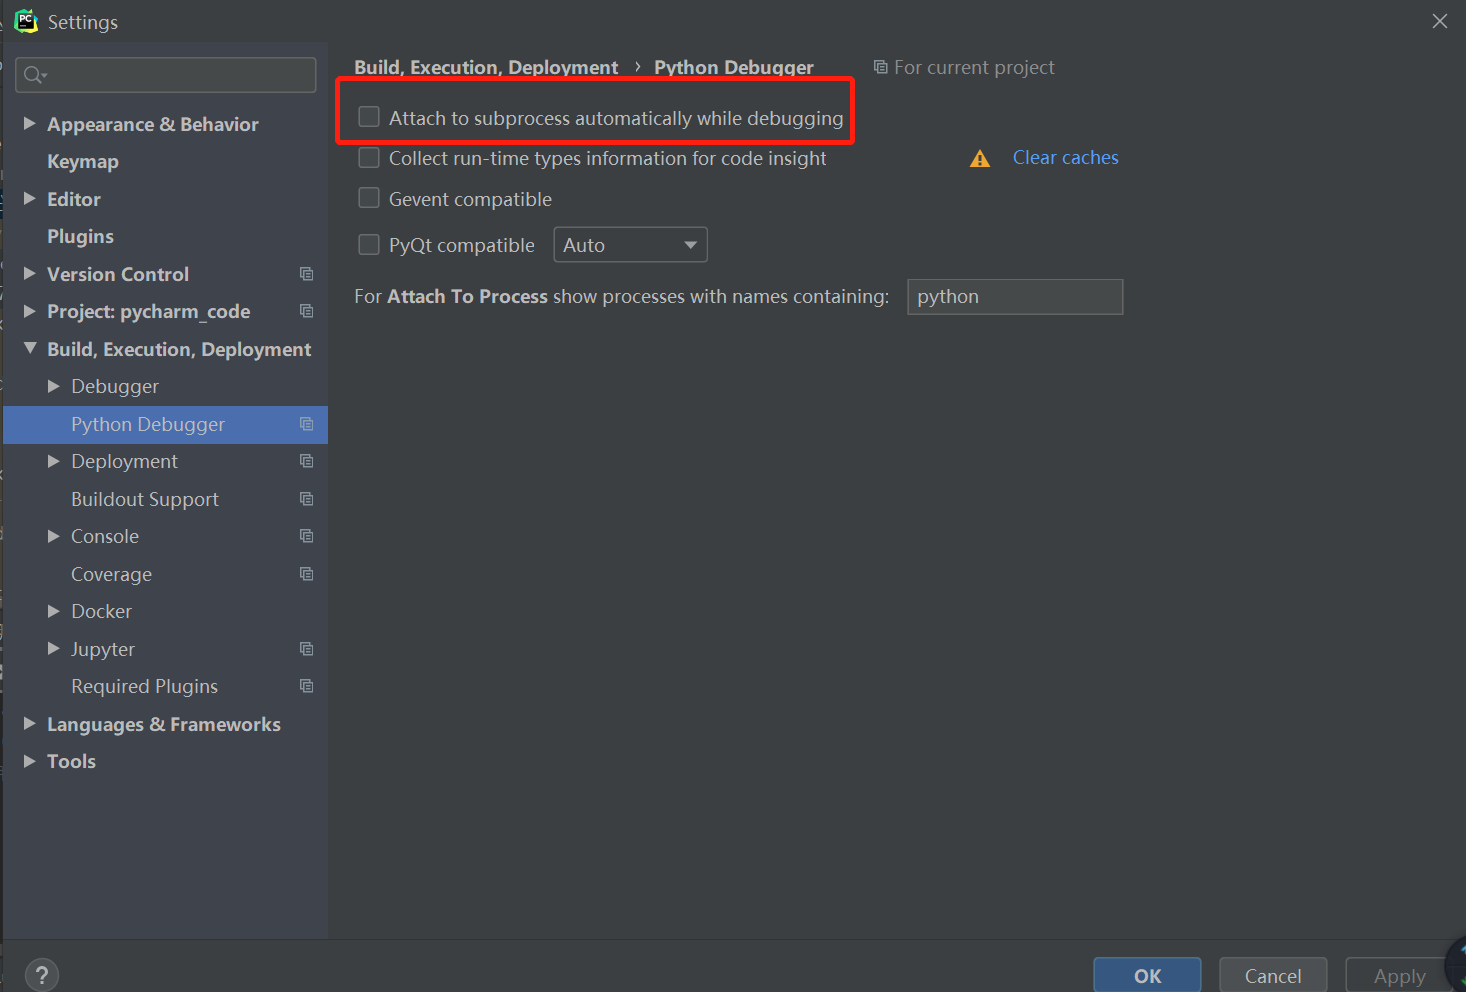Click the search magnifier in settings search
This screenshot has width=1466, height=992.
33,74
